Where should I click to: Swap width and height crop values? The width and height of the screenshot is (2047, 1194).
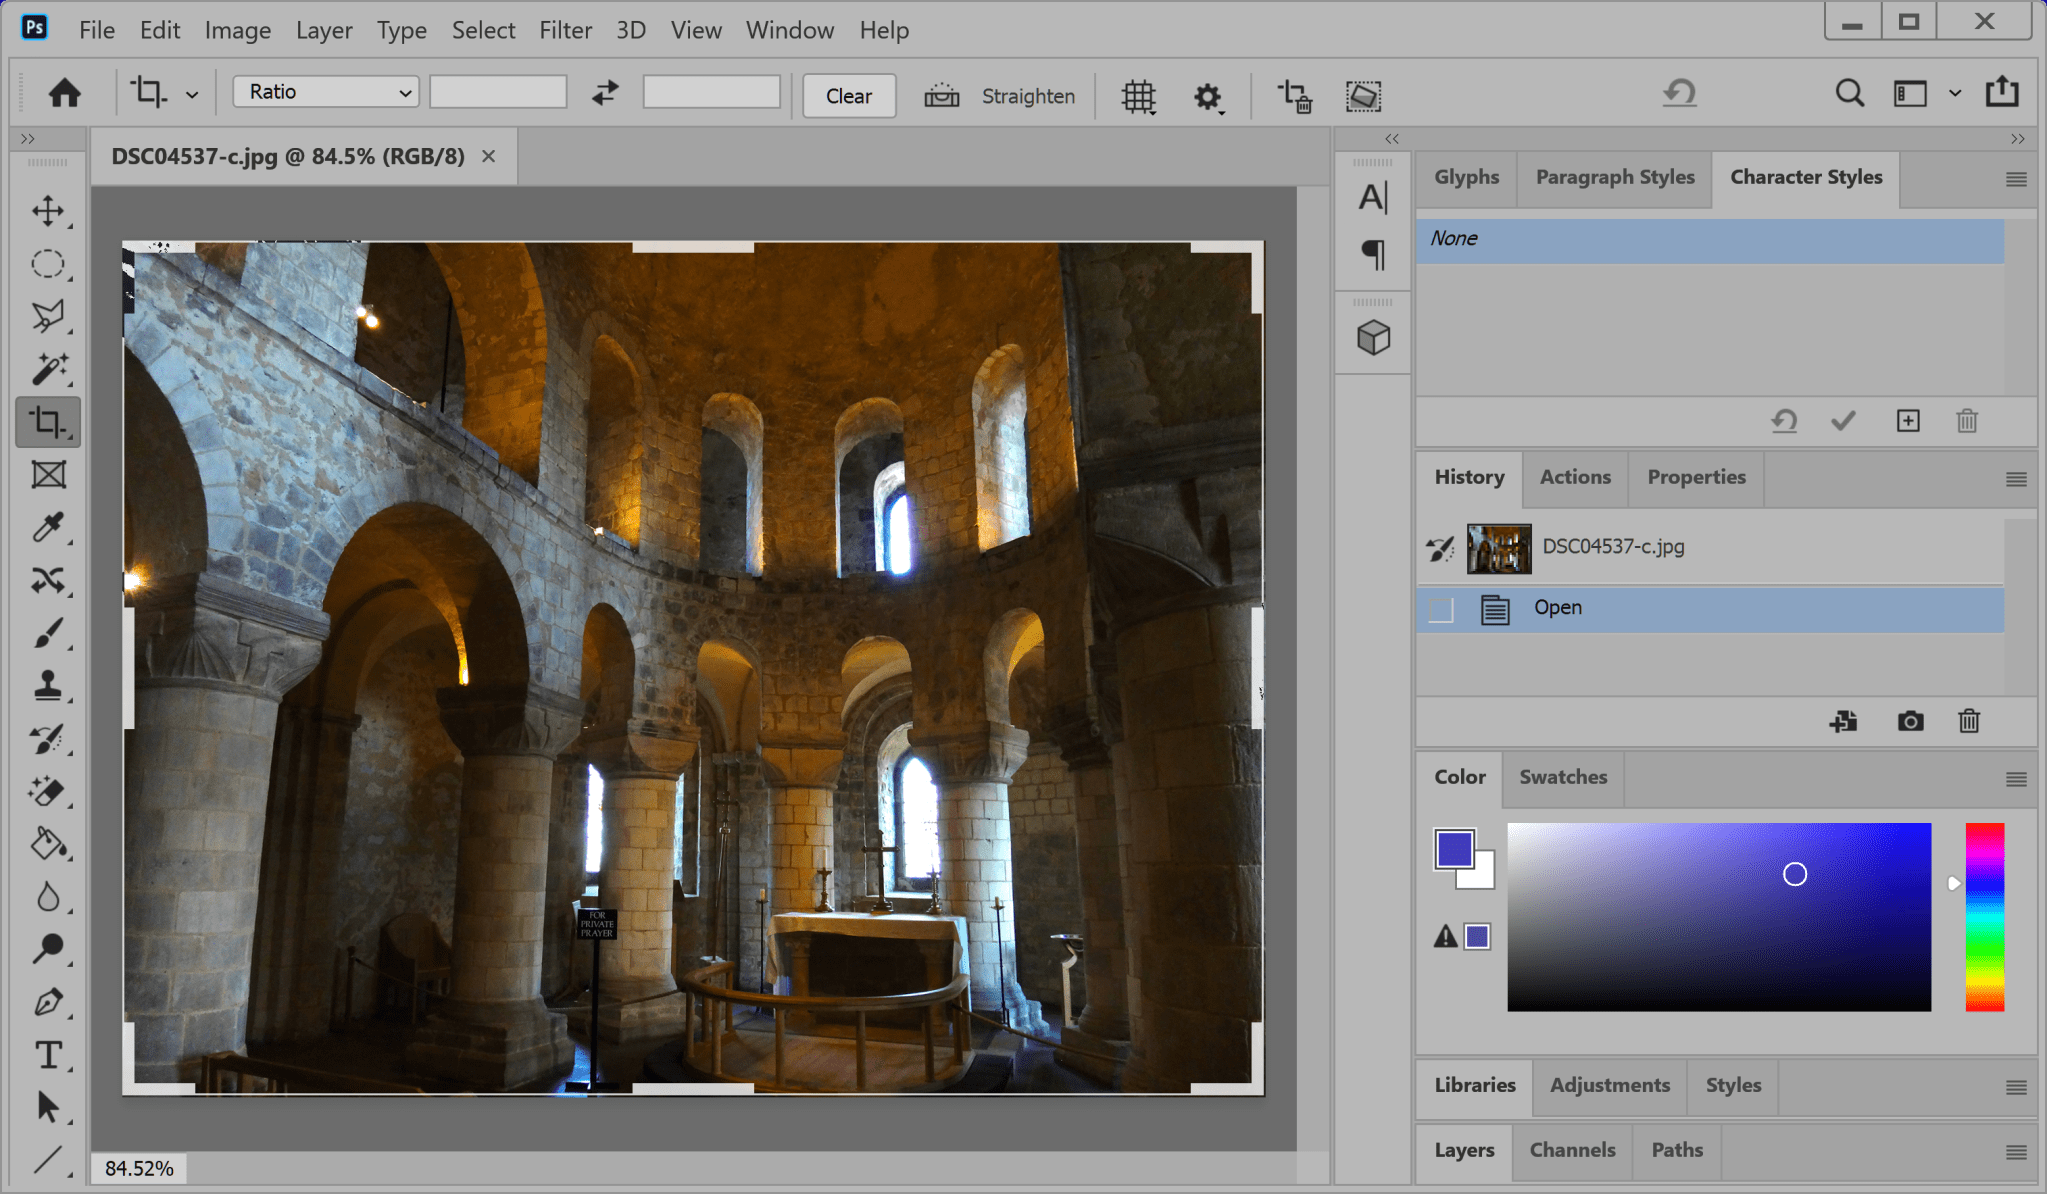click(605, 93)
